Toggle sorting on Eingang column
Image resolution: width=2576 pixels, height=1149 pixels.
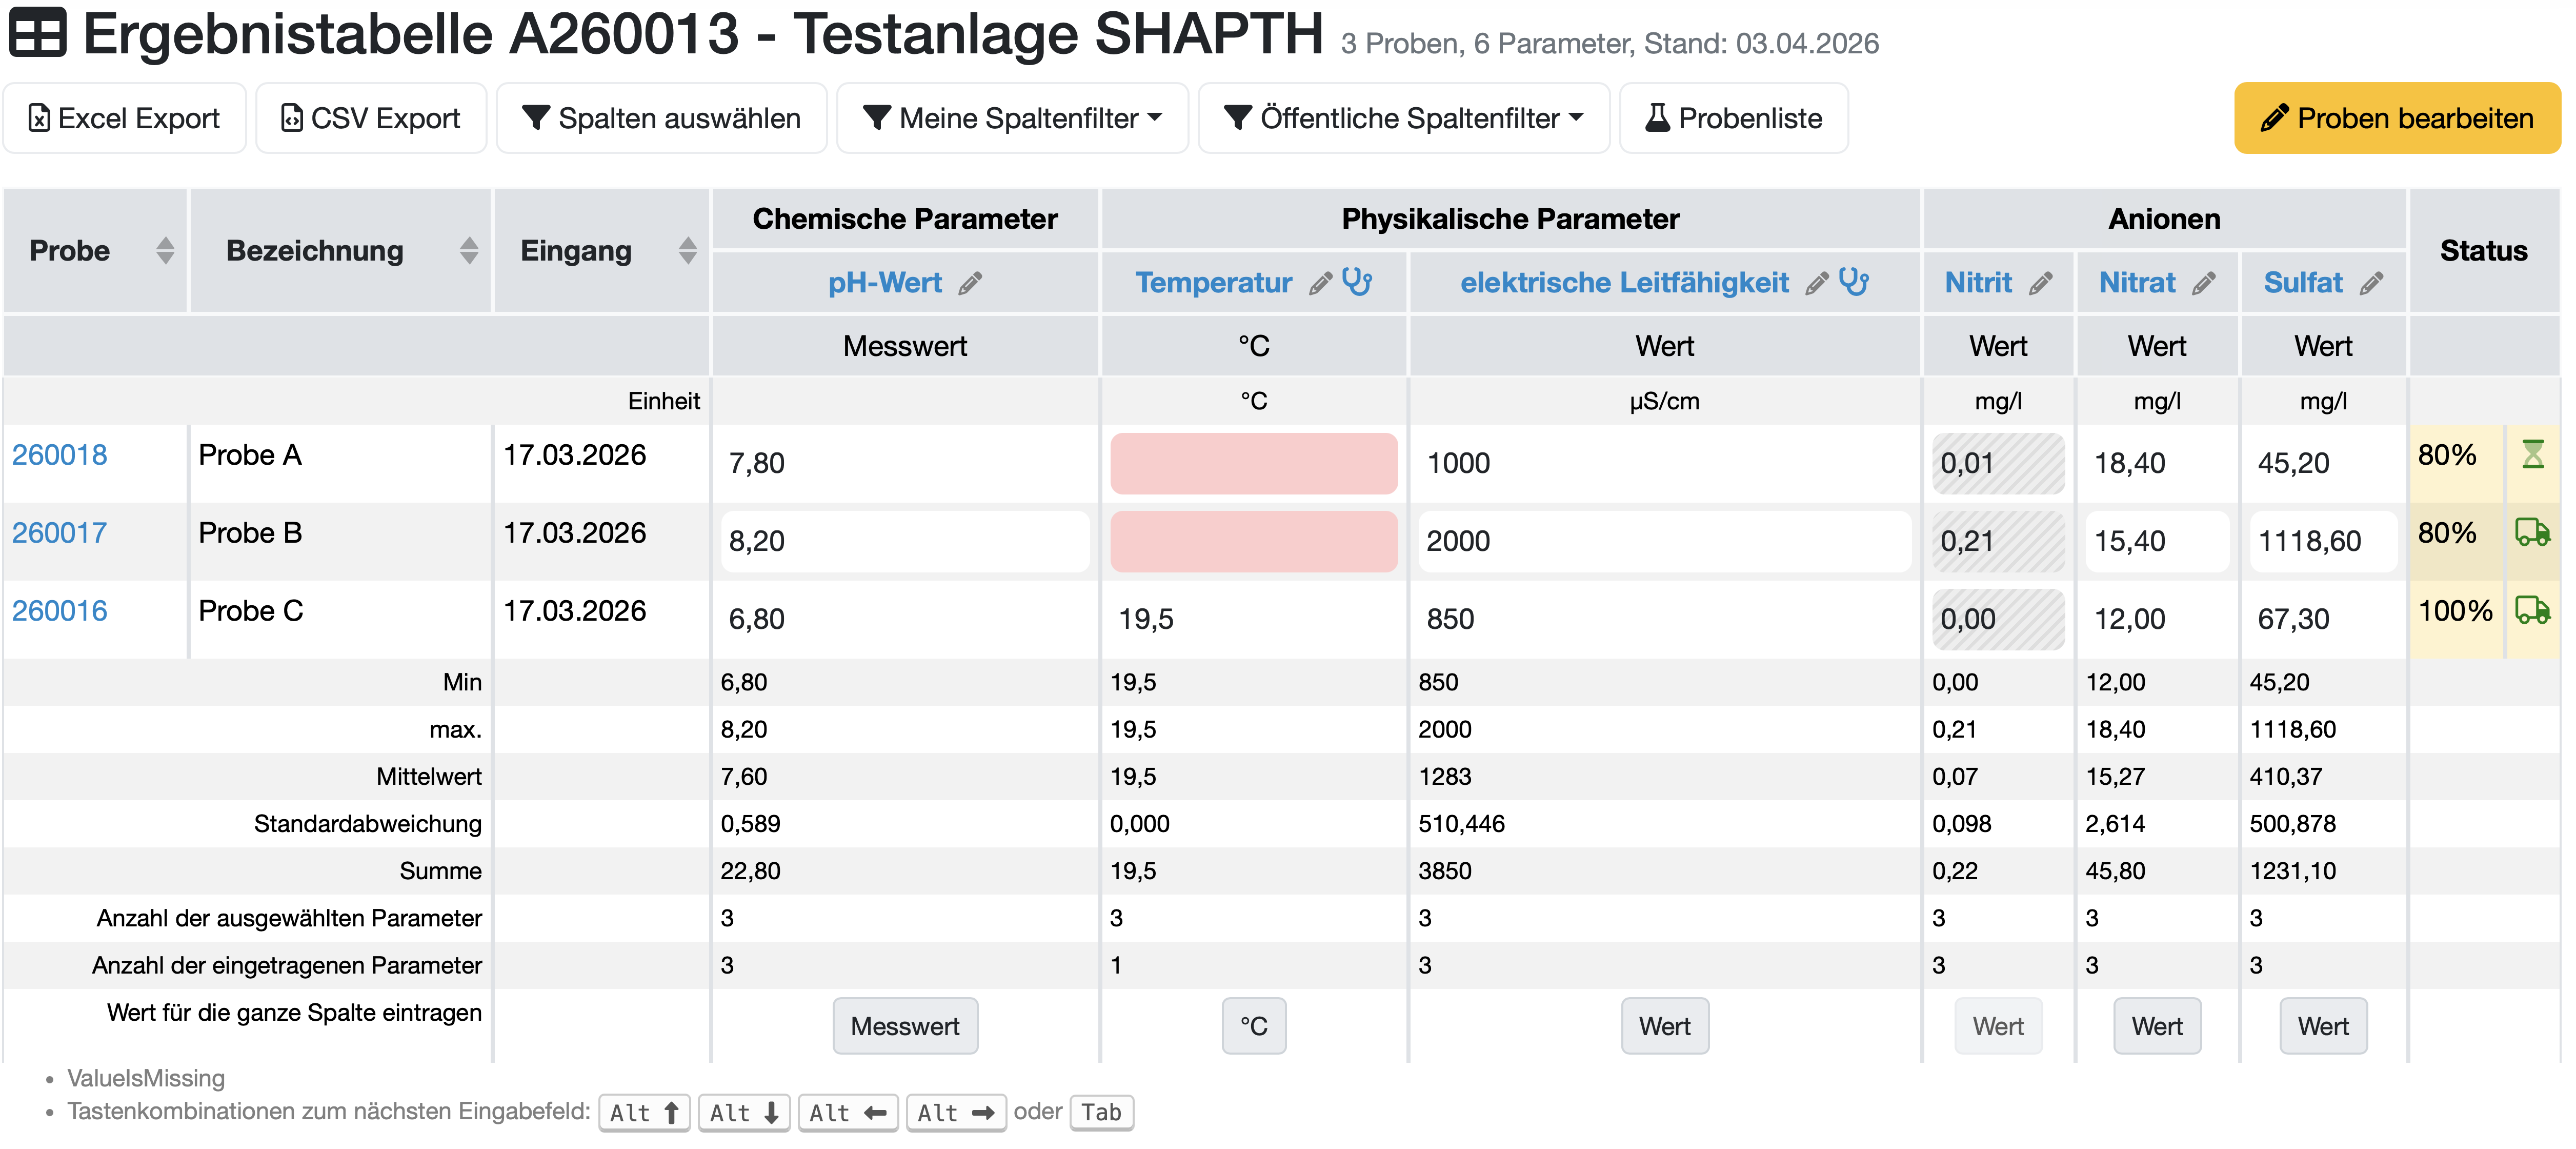(687, 251)
